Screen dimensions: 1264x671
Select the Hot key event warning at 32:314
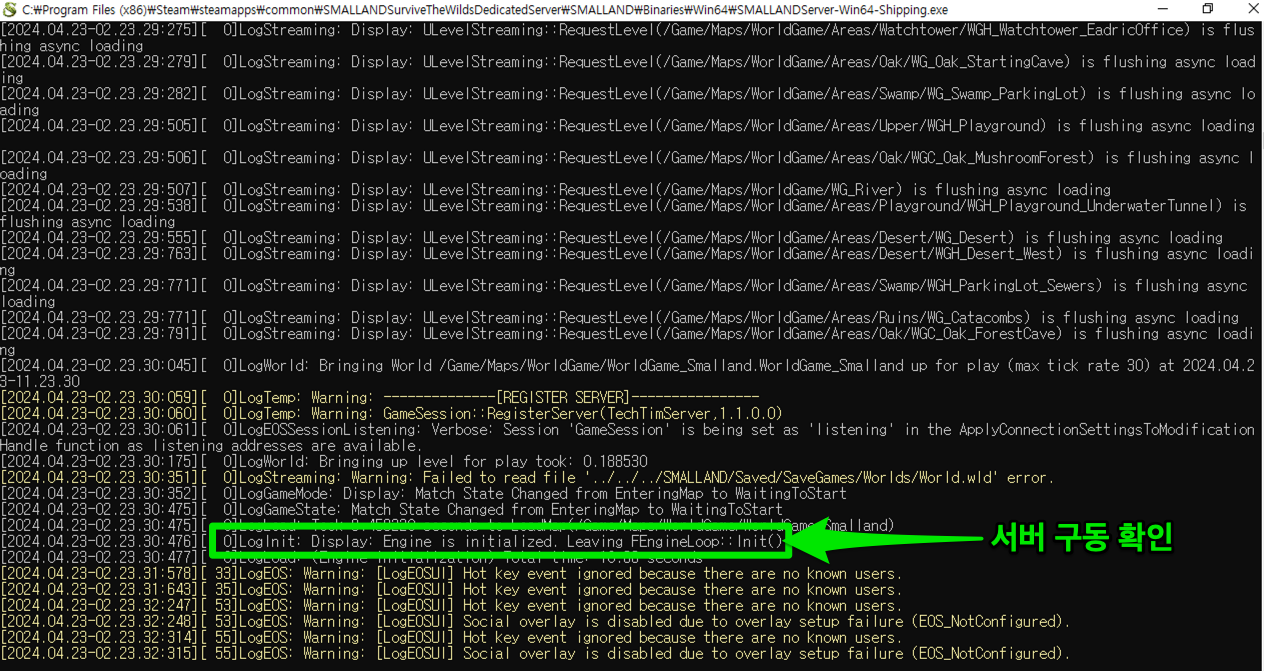[x=451, y=638]
